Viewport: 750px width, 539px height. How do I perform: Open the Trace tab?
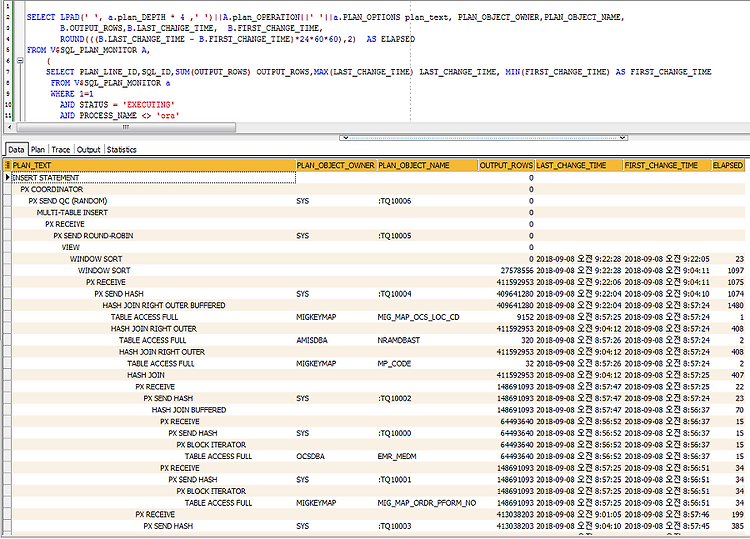click(61, 150)
